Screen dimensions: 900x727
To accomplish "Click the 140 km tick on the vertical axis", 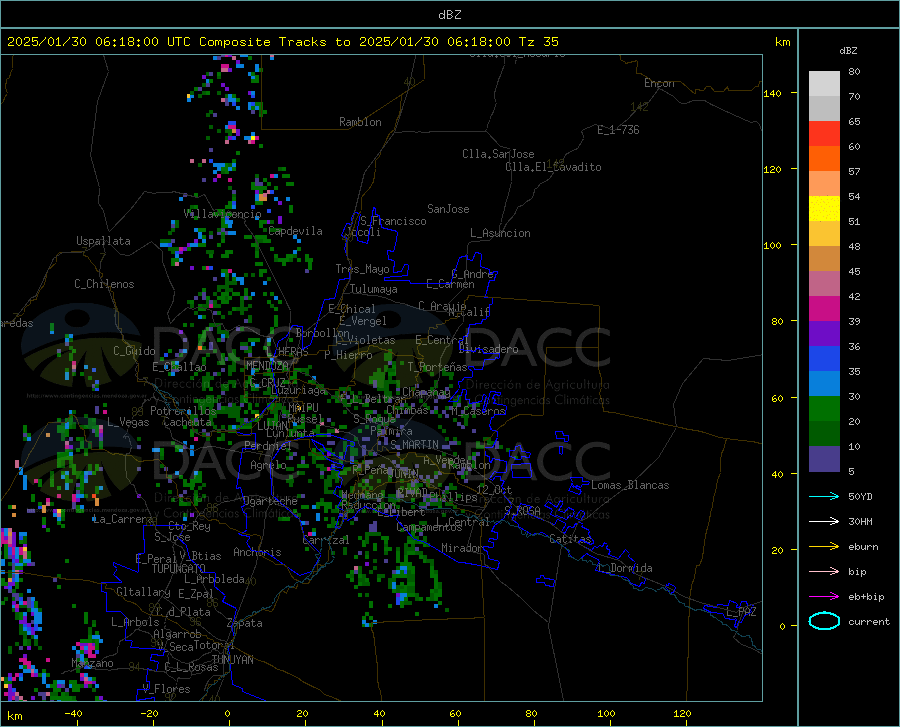I will click(772, 94).
